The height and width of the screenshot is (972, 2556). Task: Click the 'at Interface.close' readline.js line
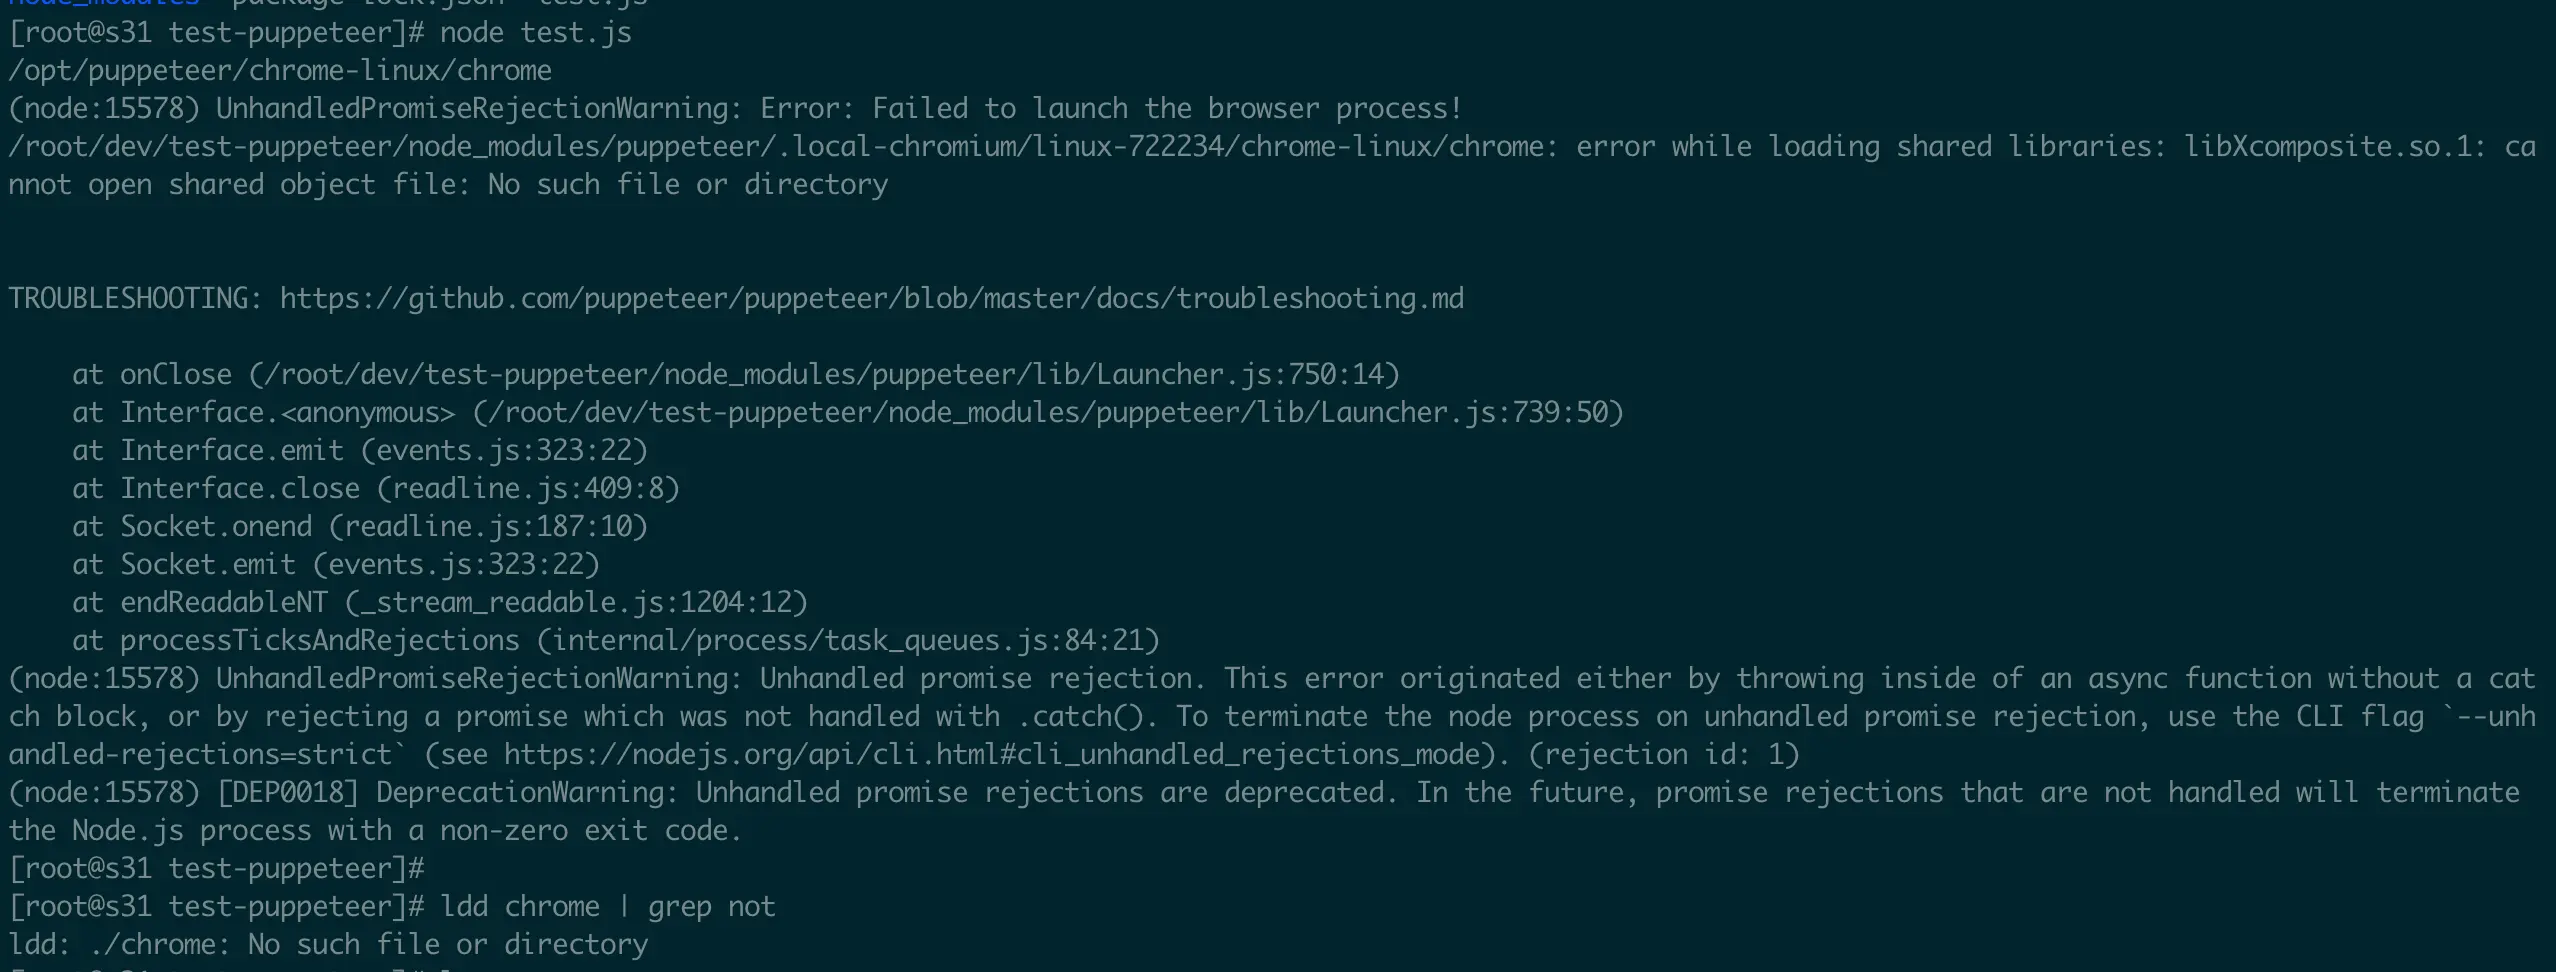pyautogui.click(x=376, y=488)
